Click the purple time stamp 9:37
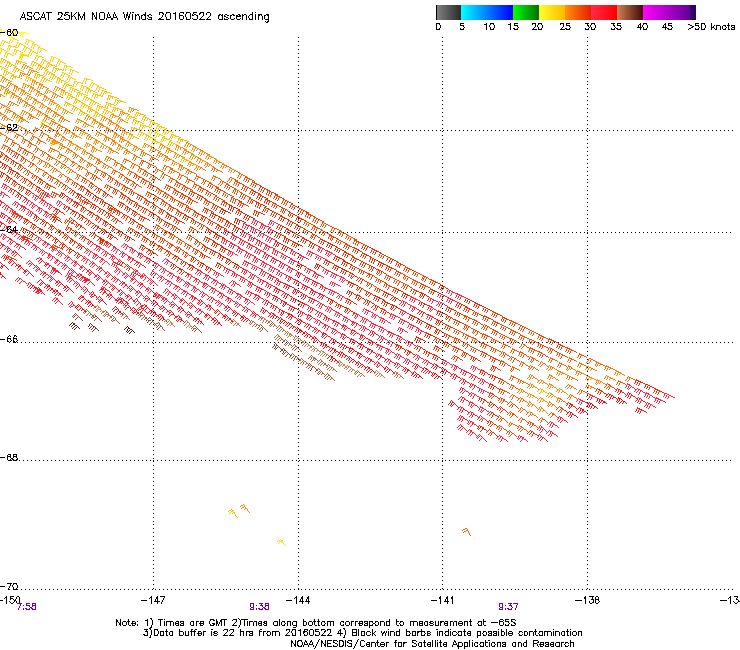 pos(508,607)
